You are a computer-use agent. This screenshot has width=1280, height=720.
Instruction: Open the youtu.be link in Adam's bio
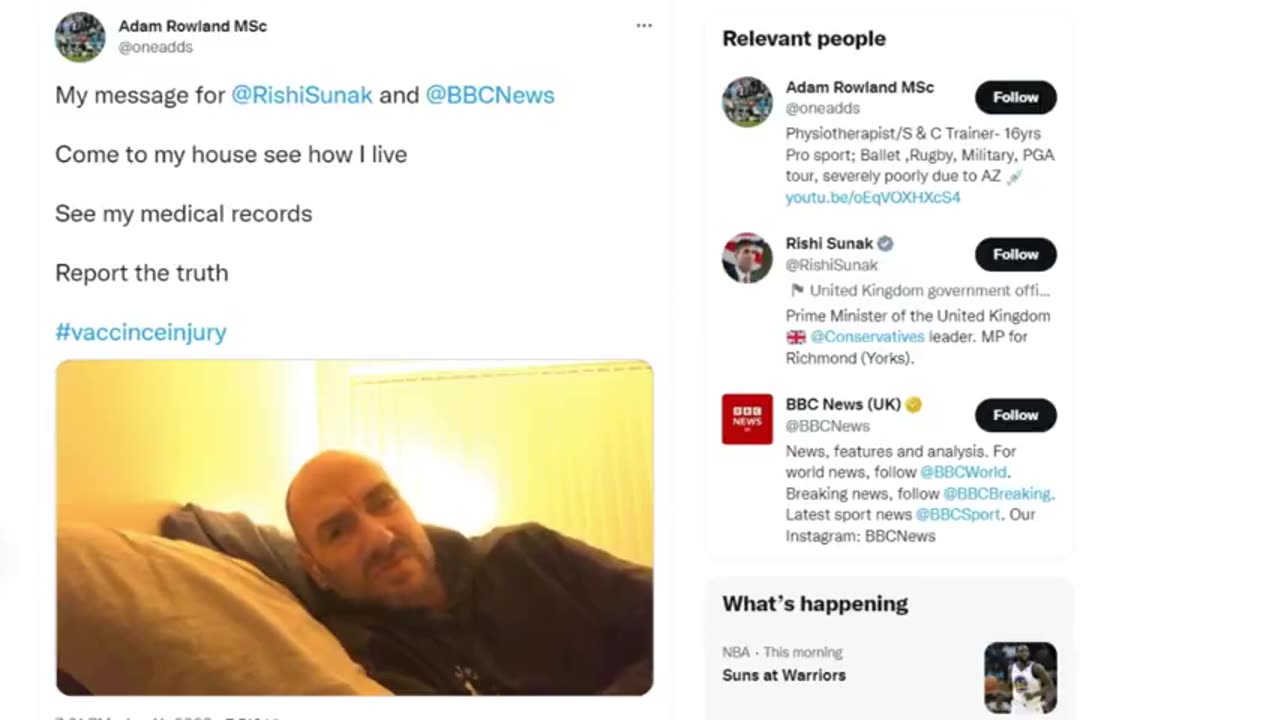click(x=873, y=197)
